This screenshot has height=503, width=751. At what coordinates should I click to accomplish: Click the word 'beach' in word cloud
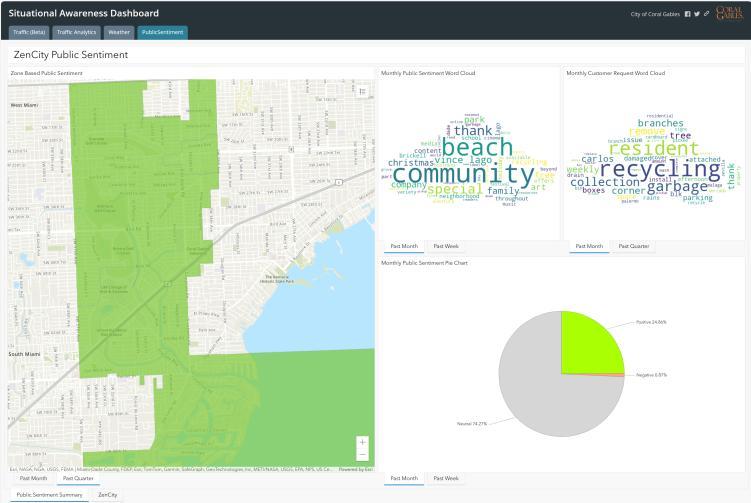477,147
